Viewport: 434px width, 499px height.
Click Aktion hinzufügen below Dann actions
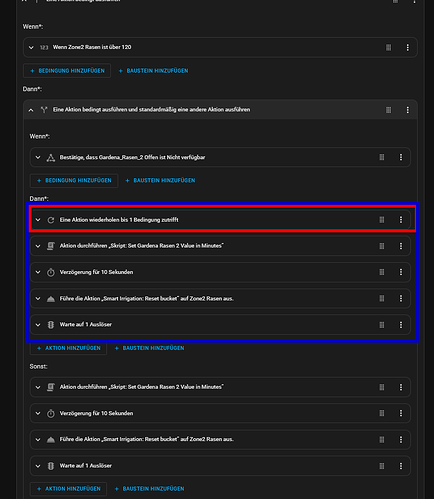pos(68,348)
